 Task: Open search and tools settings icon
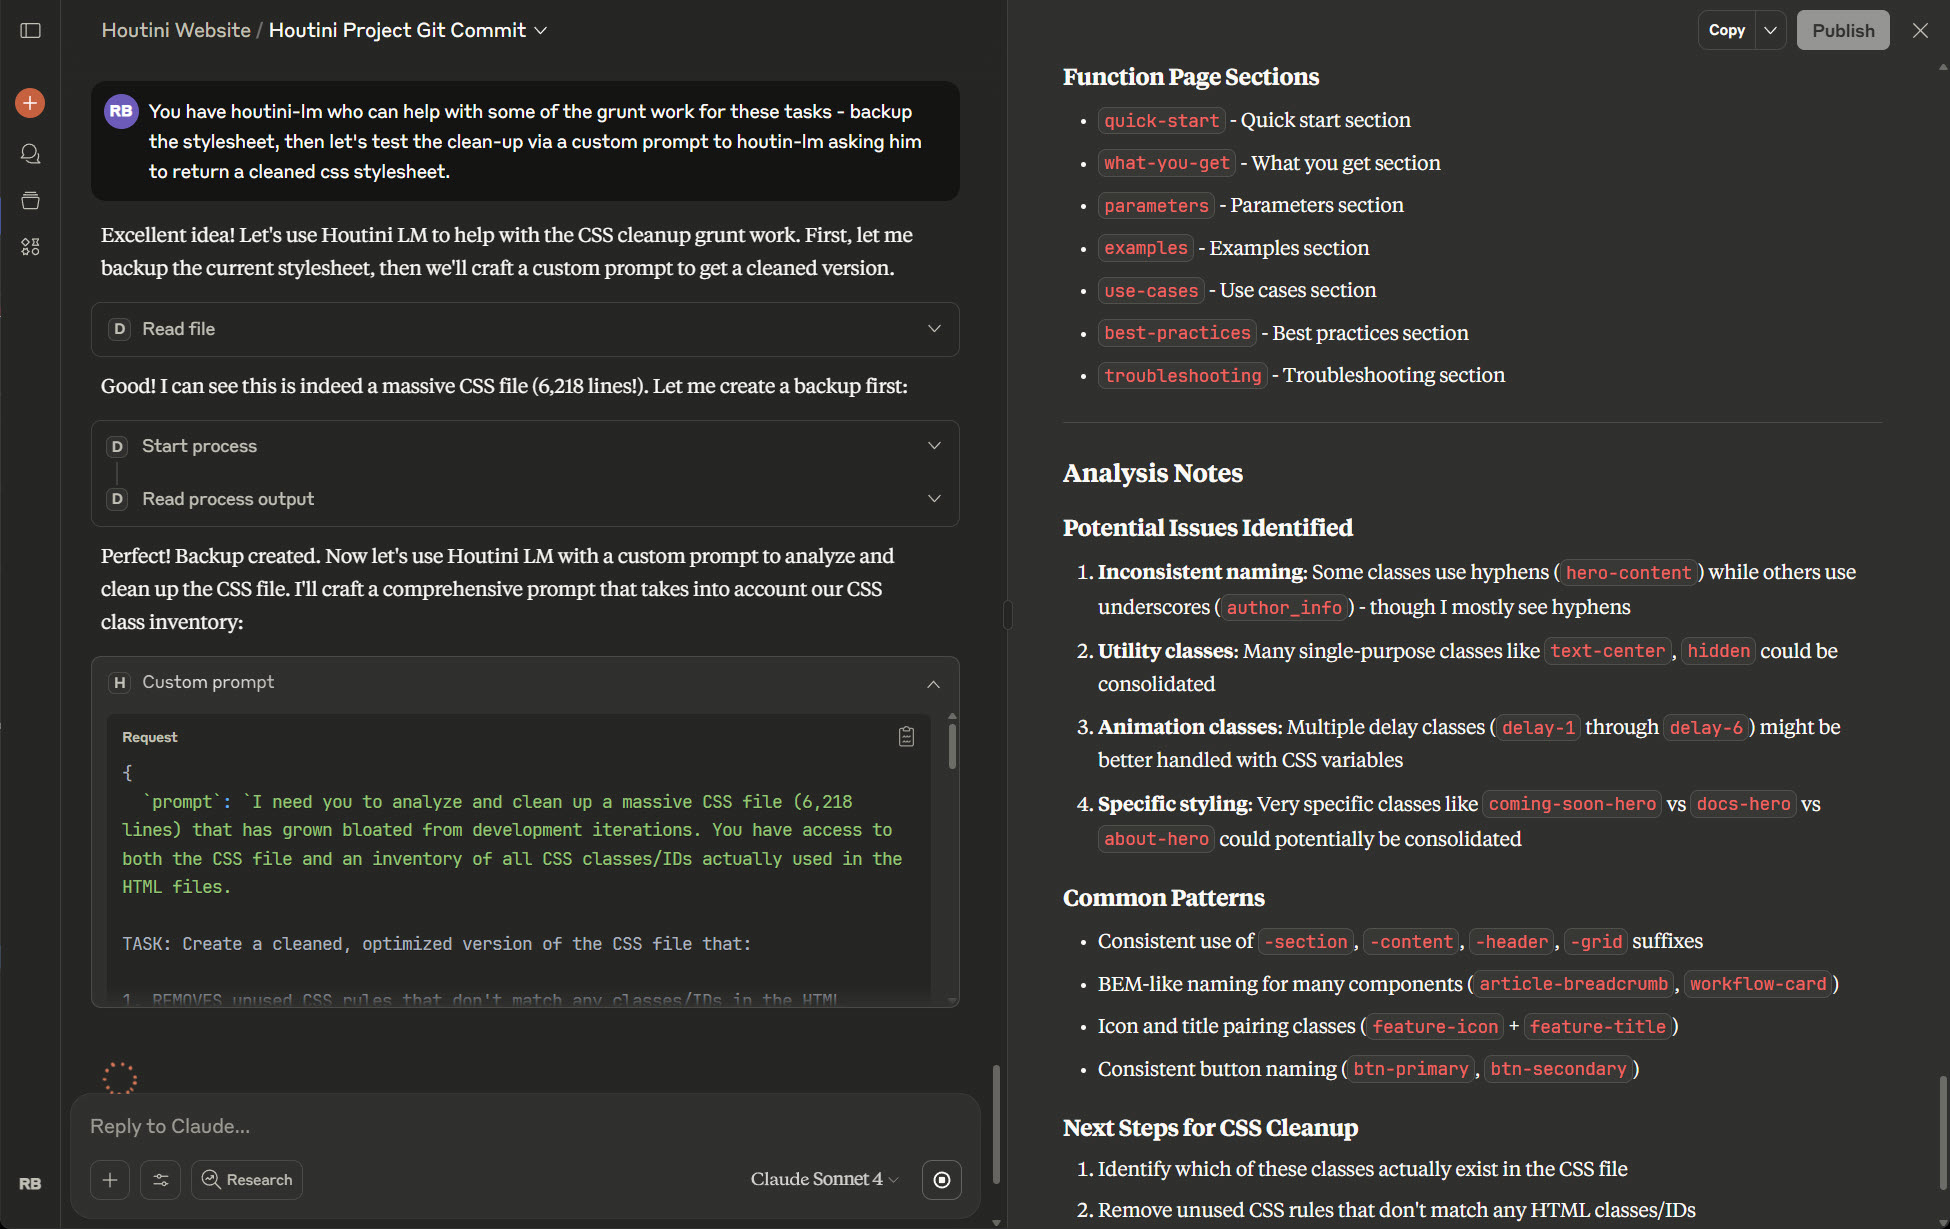(161, 1180)
